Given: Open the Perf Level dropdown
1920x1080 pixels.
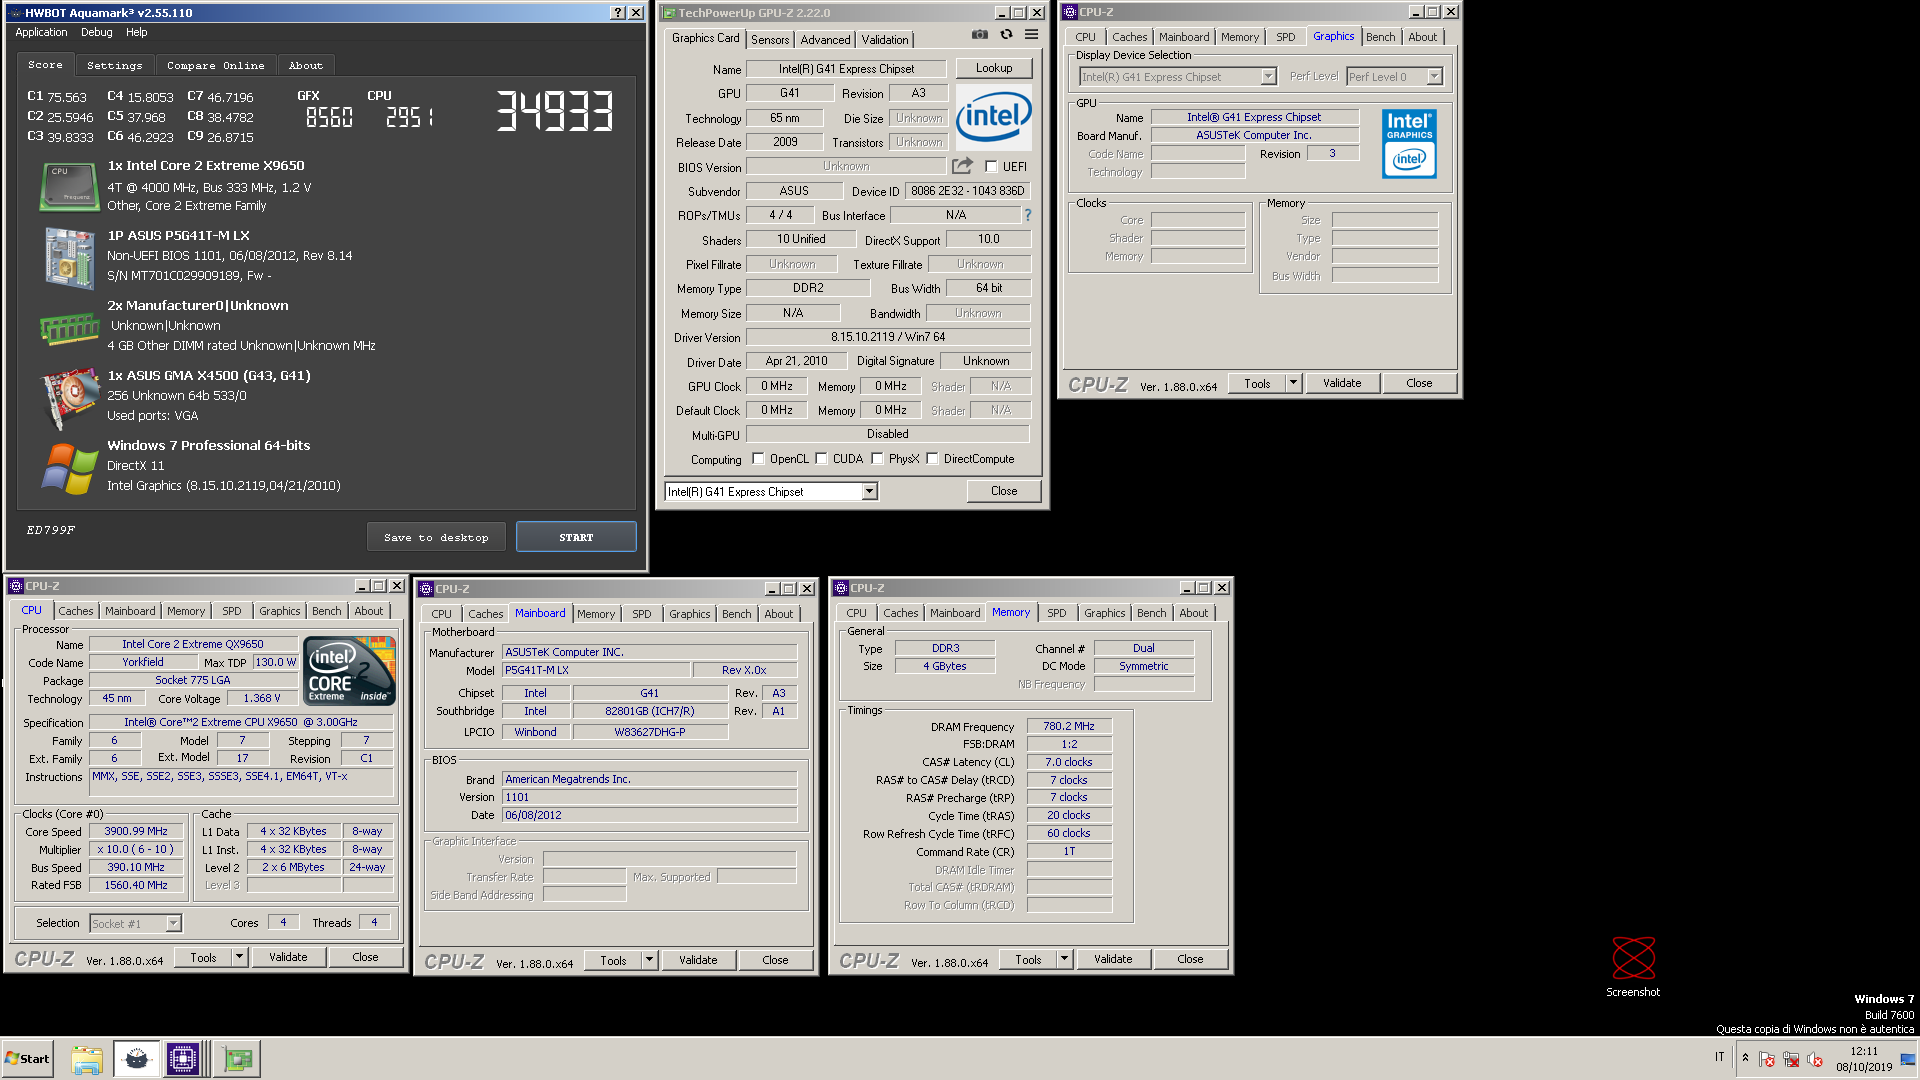Looking at the screenshot, I should pos(1434,77).
